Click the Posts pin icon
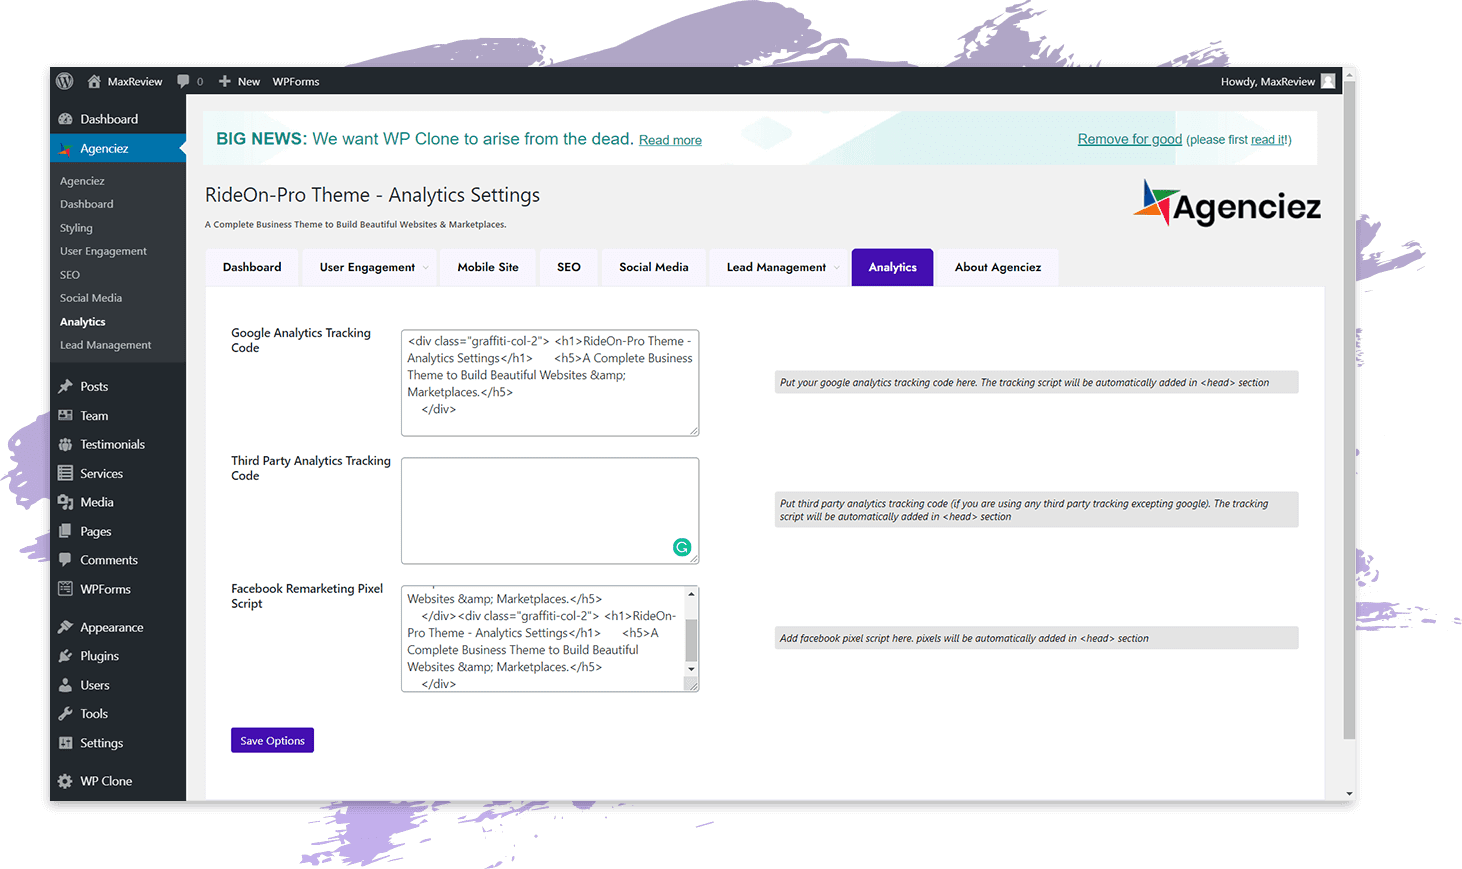Screen dimensions: 1462x869 pos(66,386)
